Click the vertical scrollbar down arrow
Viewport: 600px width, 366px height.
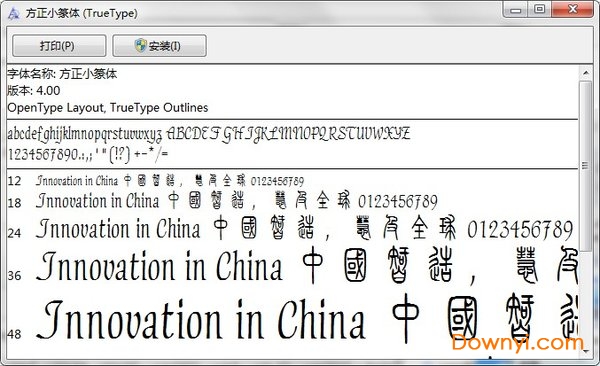coord(585,351)
